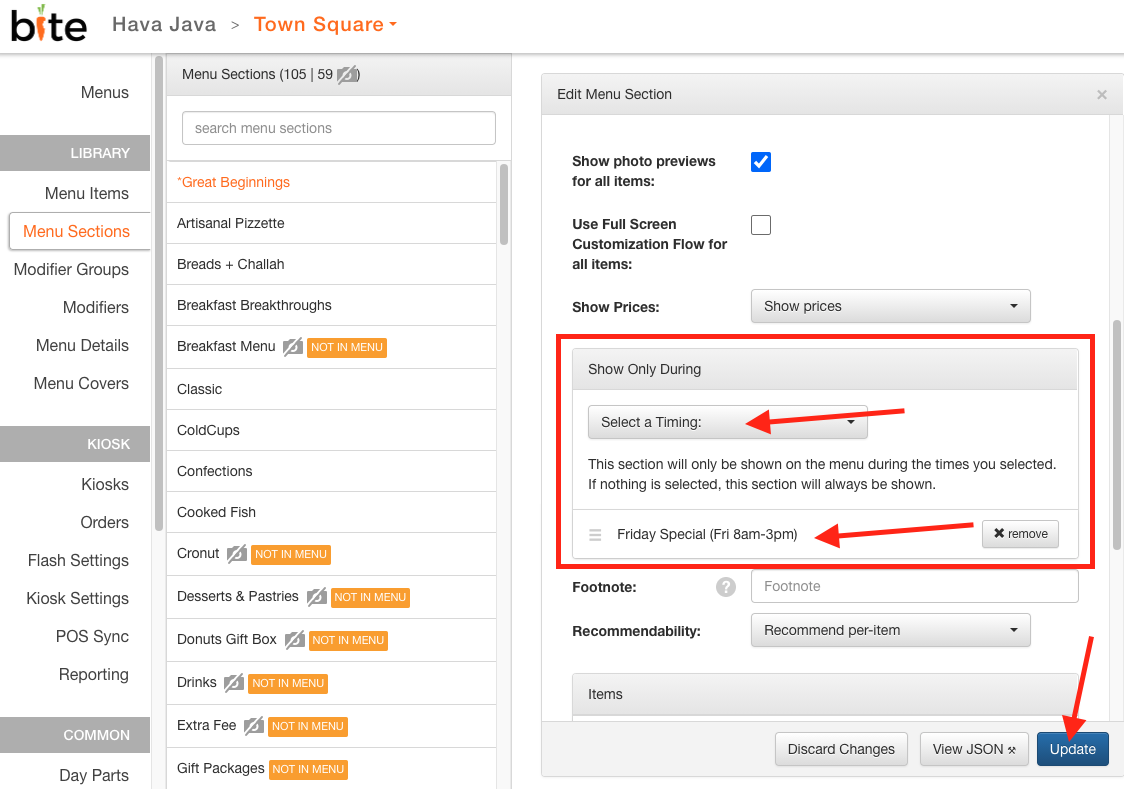Click hidden icon next to Drinks
The width and height of the screenshot is (1124, 789).
point(234,683)
